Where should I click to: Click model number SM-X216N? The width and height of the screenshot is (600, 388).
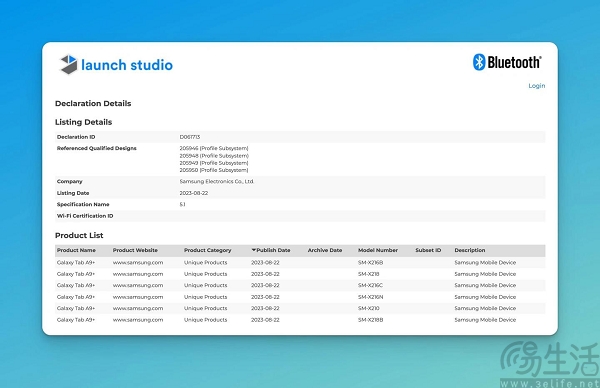tap(370, 297)
